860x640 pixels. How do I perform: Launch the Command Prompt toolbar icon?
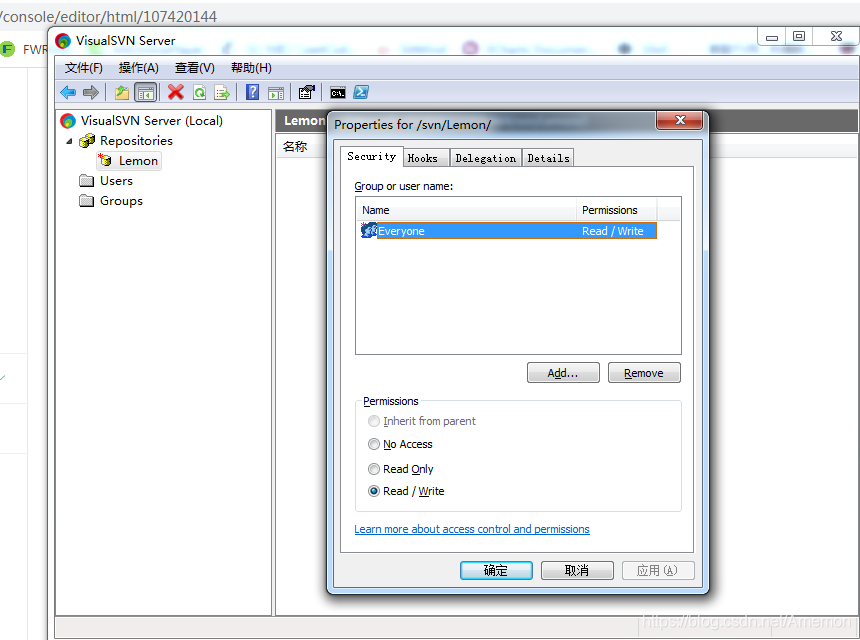point(338,93)
